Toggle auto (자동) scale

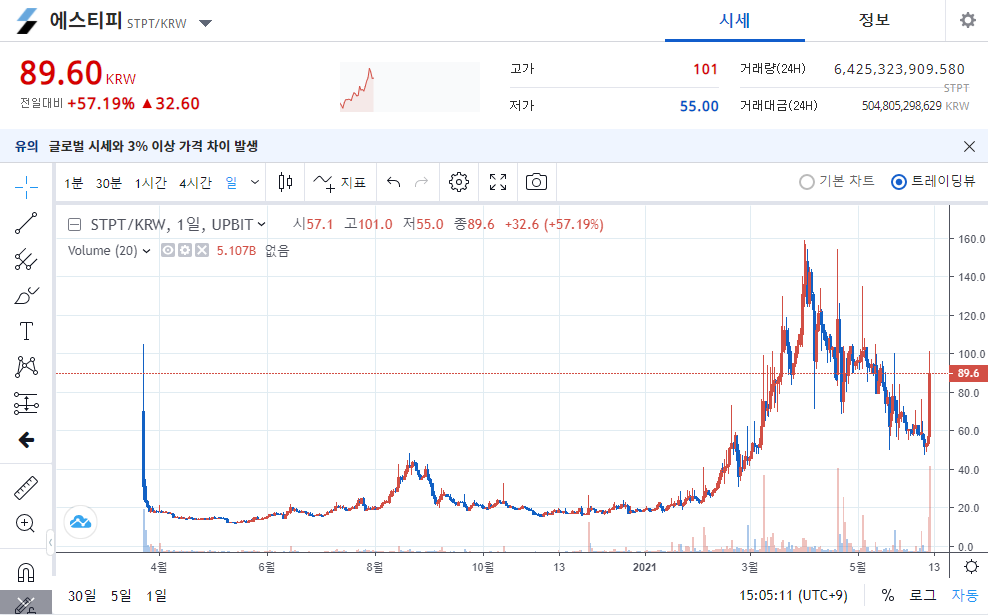pos(965,595)
